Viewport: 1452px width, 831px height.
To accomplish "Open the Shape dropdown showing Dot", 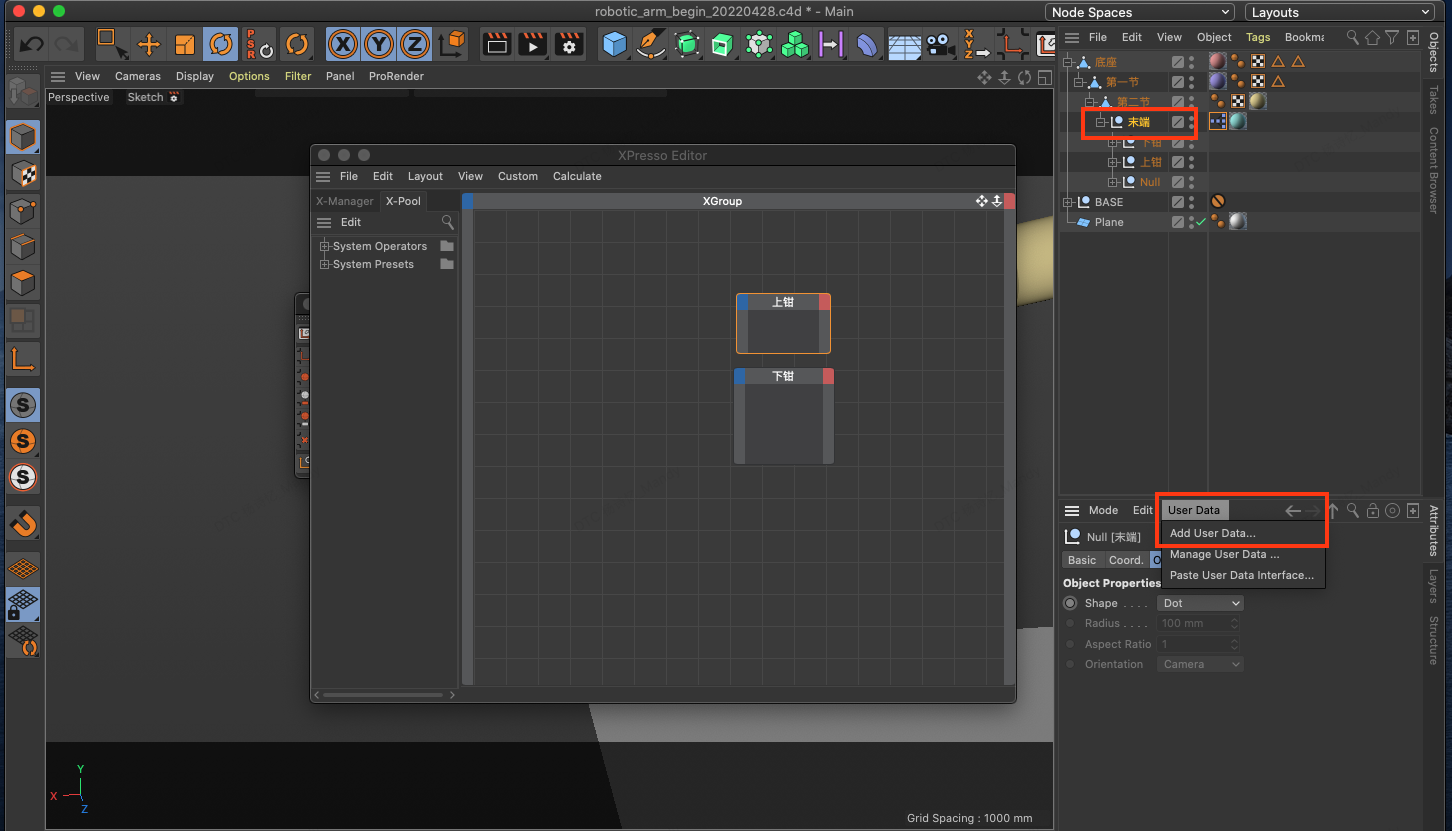I will 1201,603.
